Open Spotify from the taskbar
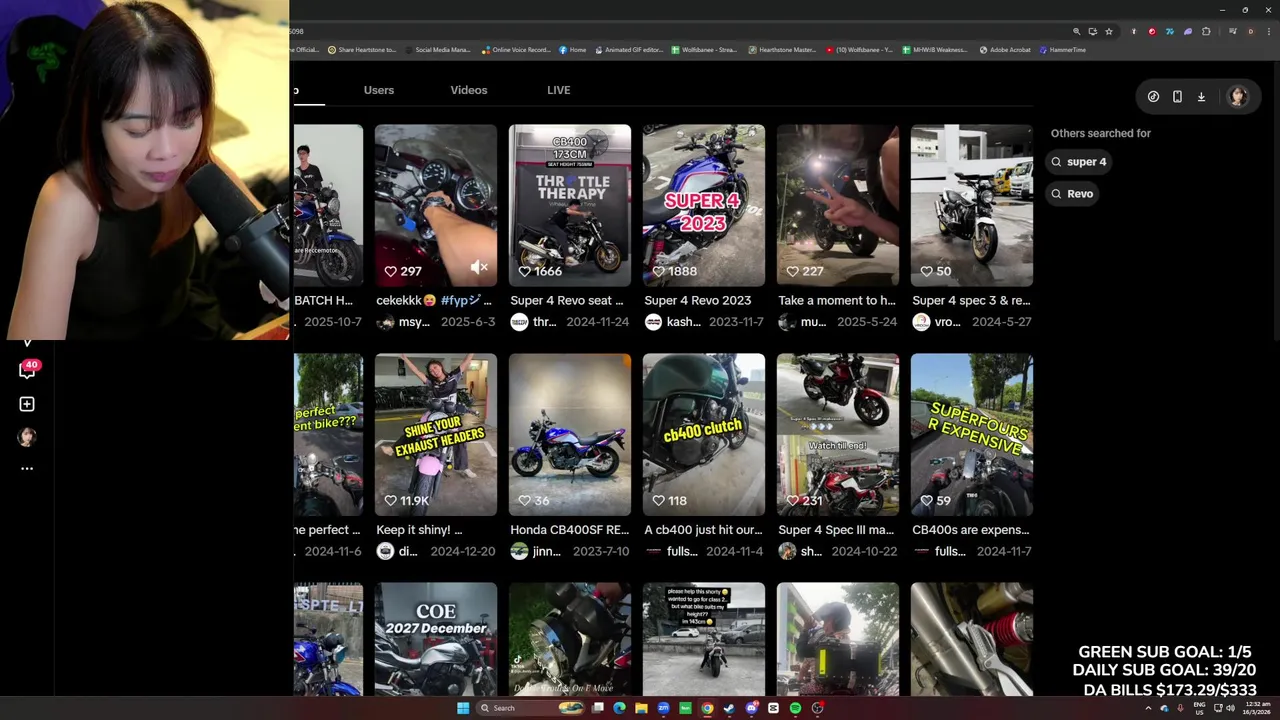The height and width of the screenshot is (720, 1280). click(795, 708)
